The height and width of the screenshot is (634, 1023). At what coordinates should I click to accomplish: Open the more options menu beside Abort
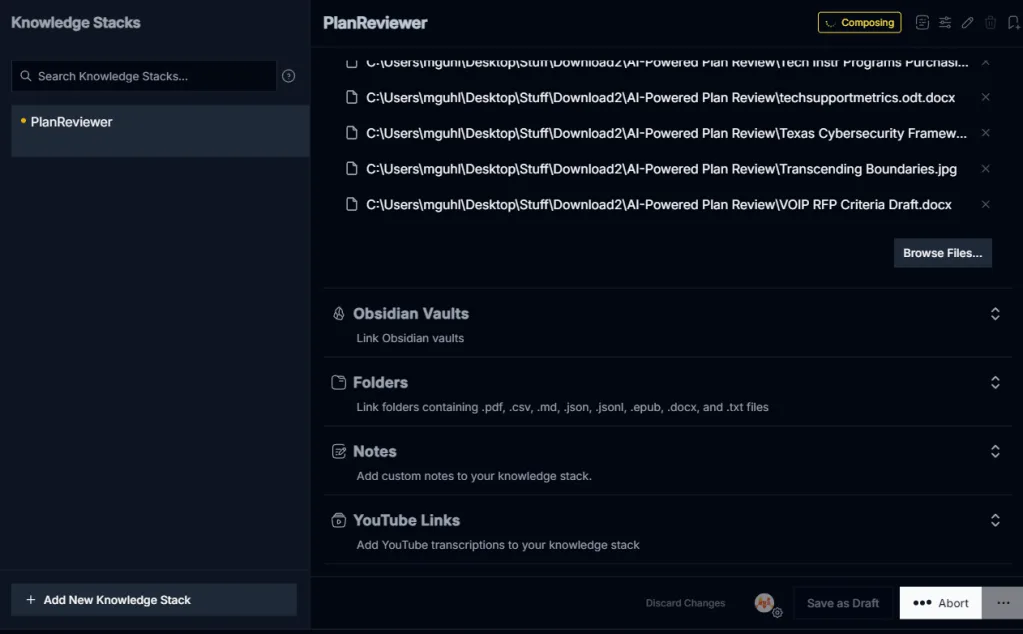pyautogui.click(x=1003, y=603)
